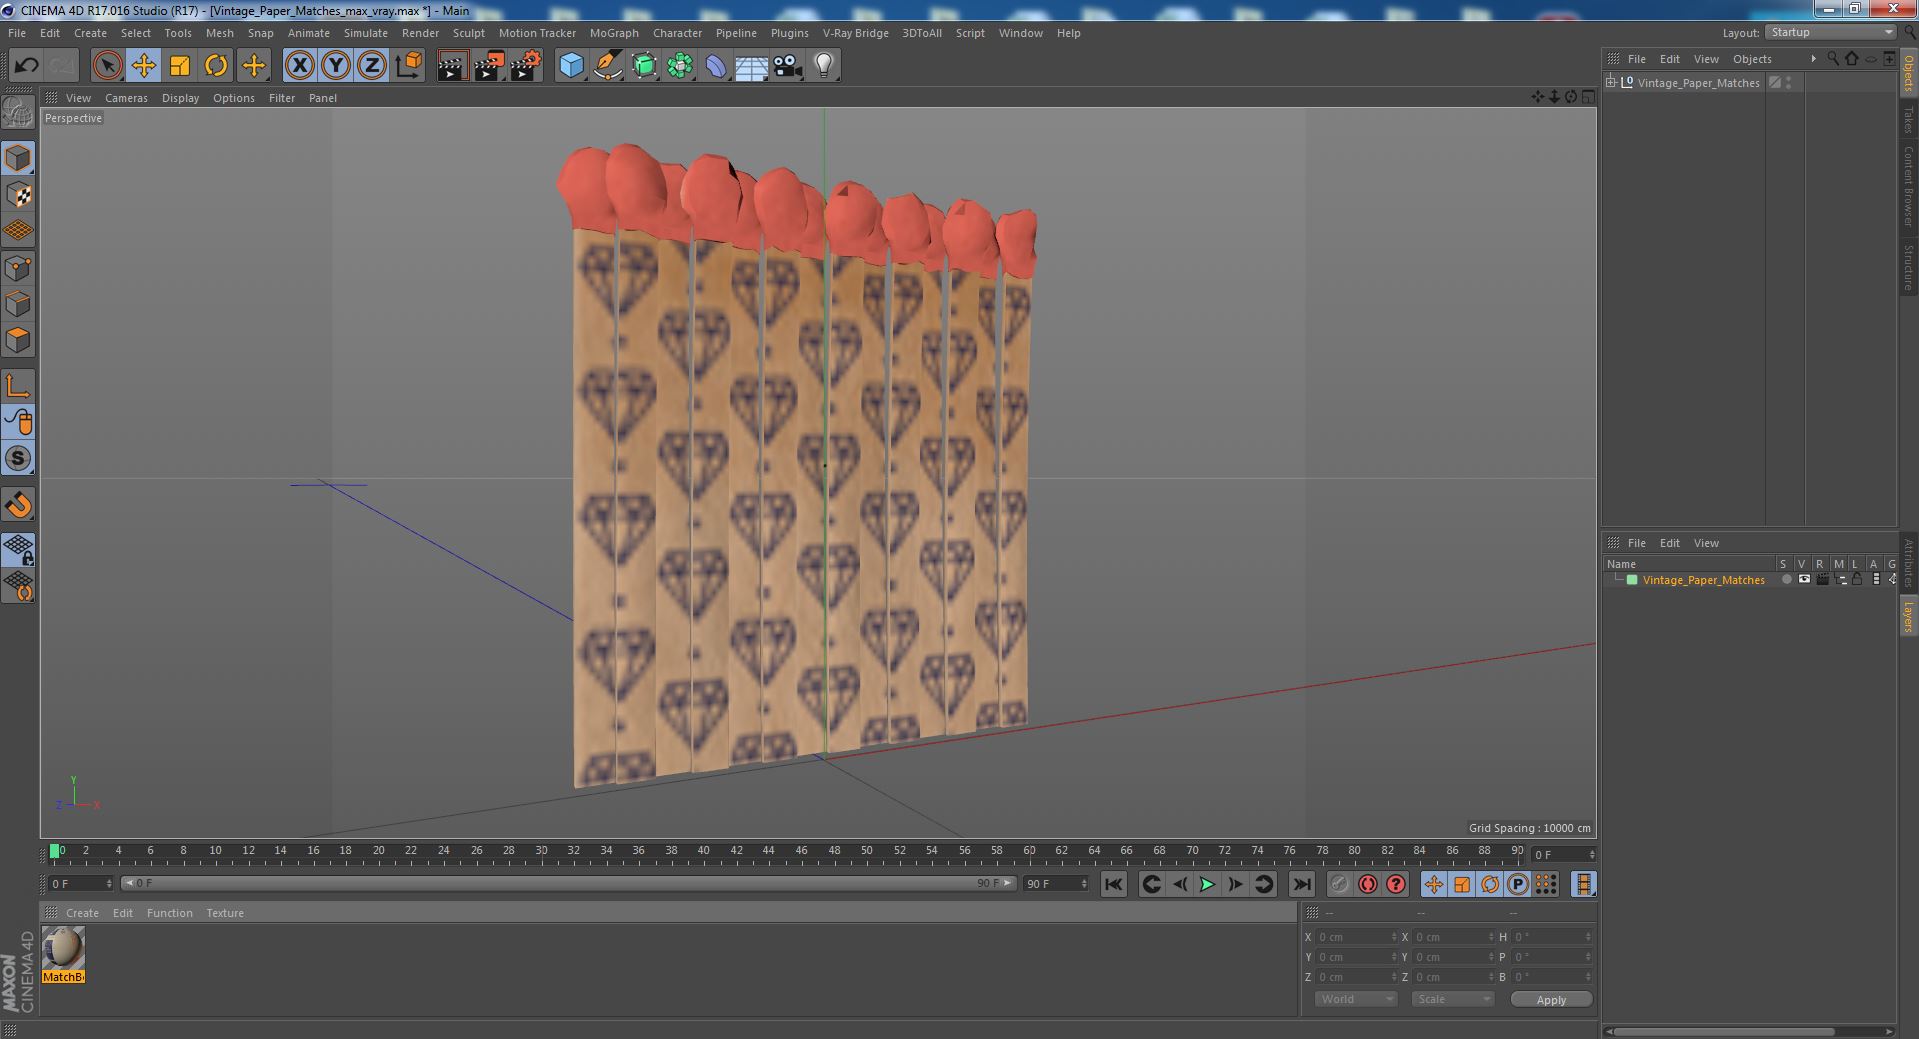Open the Scale mode dropdown
The image size is (1919, 1039).
click(x=1452, y=999)
